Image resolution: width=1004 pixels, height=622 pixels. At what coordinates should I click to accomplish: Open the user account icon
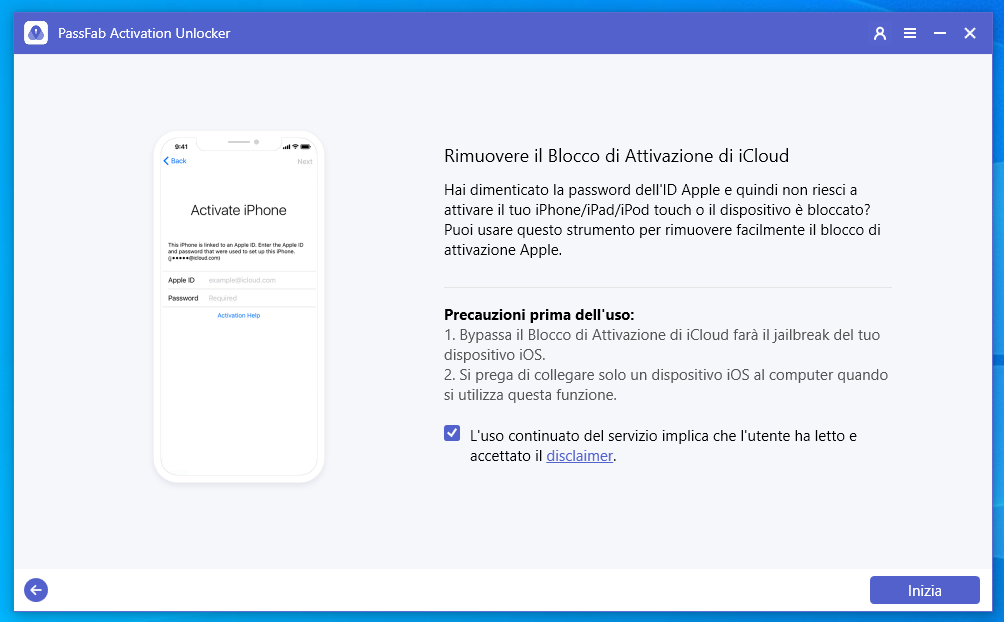880,33
